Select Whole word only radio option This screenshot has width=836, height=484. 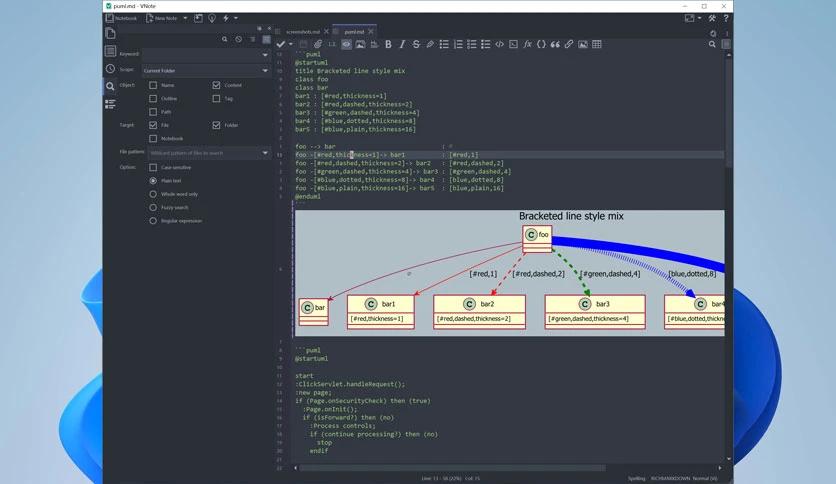(153, 194)
